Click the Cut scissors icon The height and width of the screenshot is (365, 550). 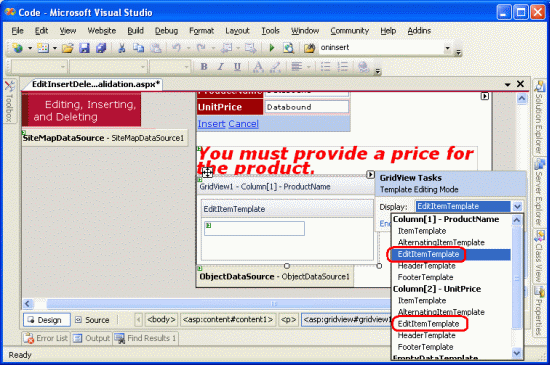click(x=122, y=48)
